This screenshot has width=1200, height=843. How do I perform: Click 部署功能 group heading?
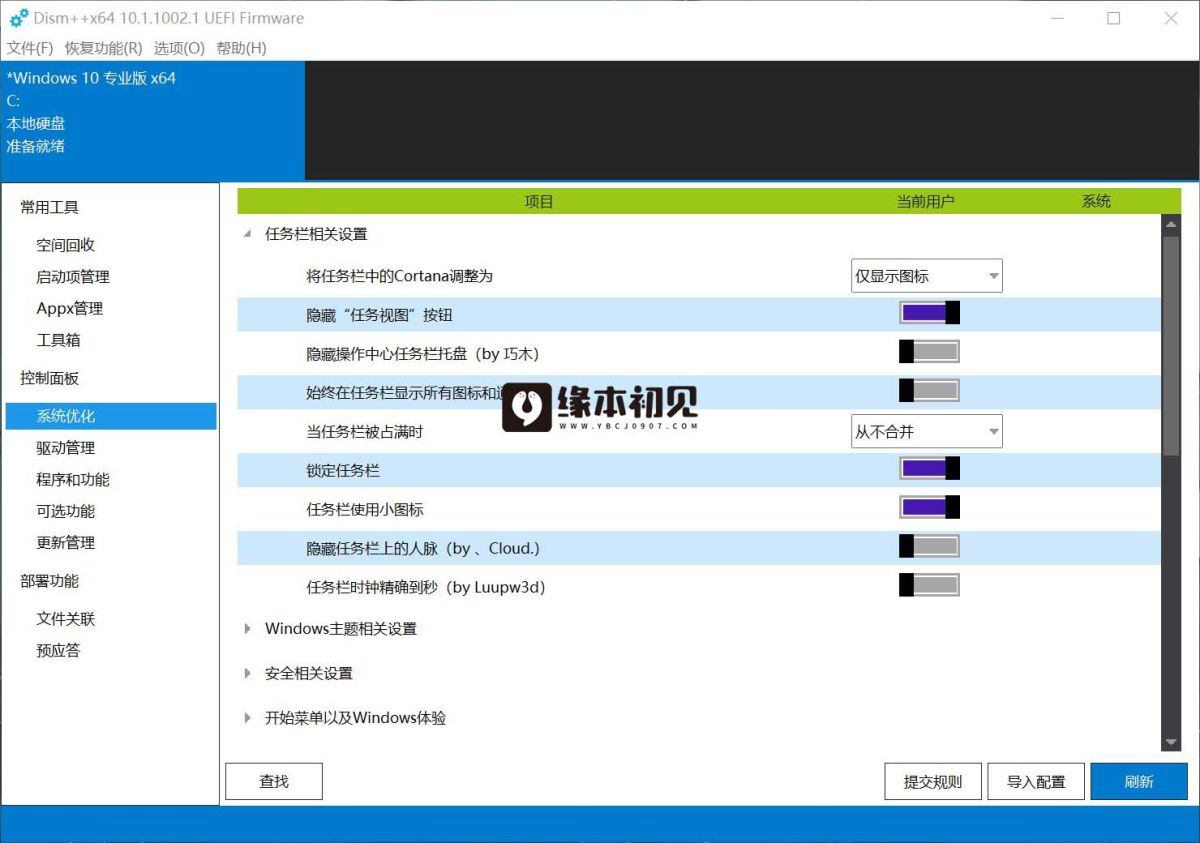[50, 581]
